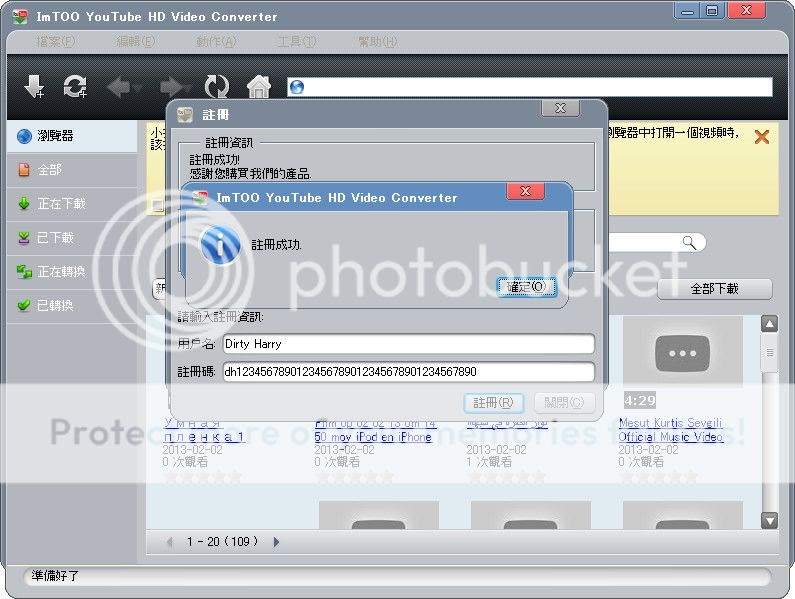Click the download-and-convert circular arrows icon
This screenshot has width=795, height=599.
(x=75, y=87)
